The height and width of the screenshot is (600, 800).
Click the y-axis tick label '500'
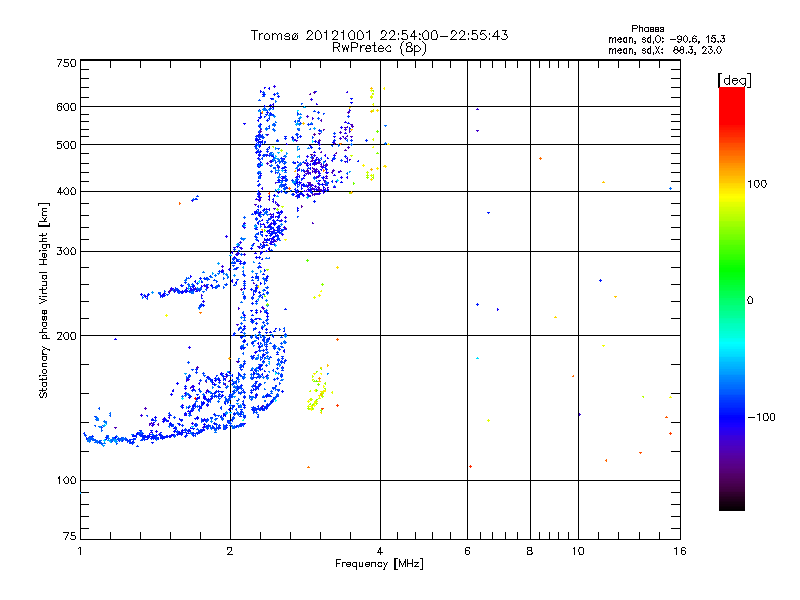point(66,145)
